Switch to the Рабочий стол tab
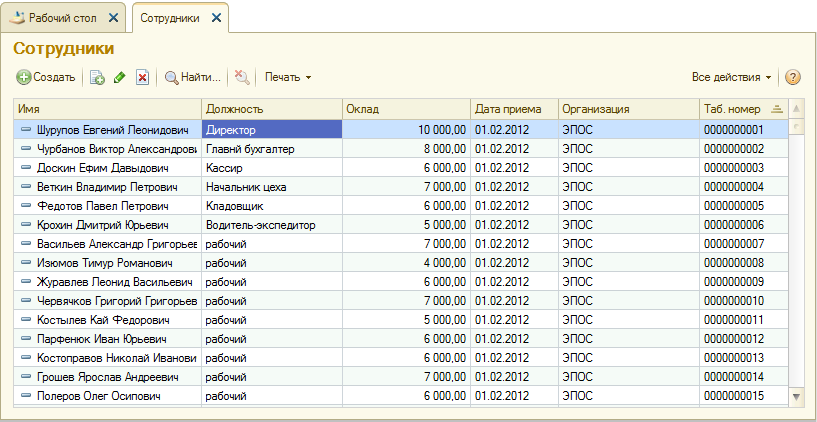The image size is (817, 422). 63,18
